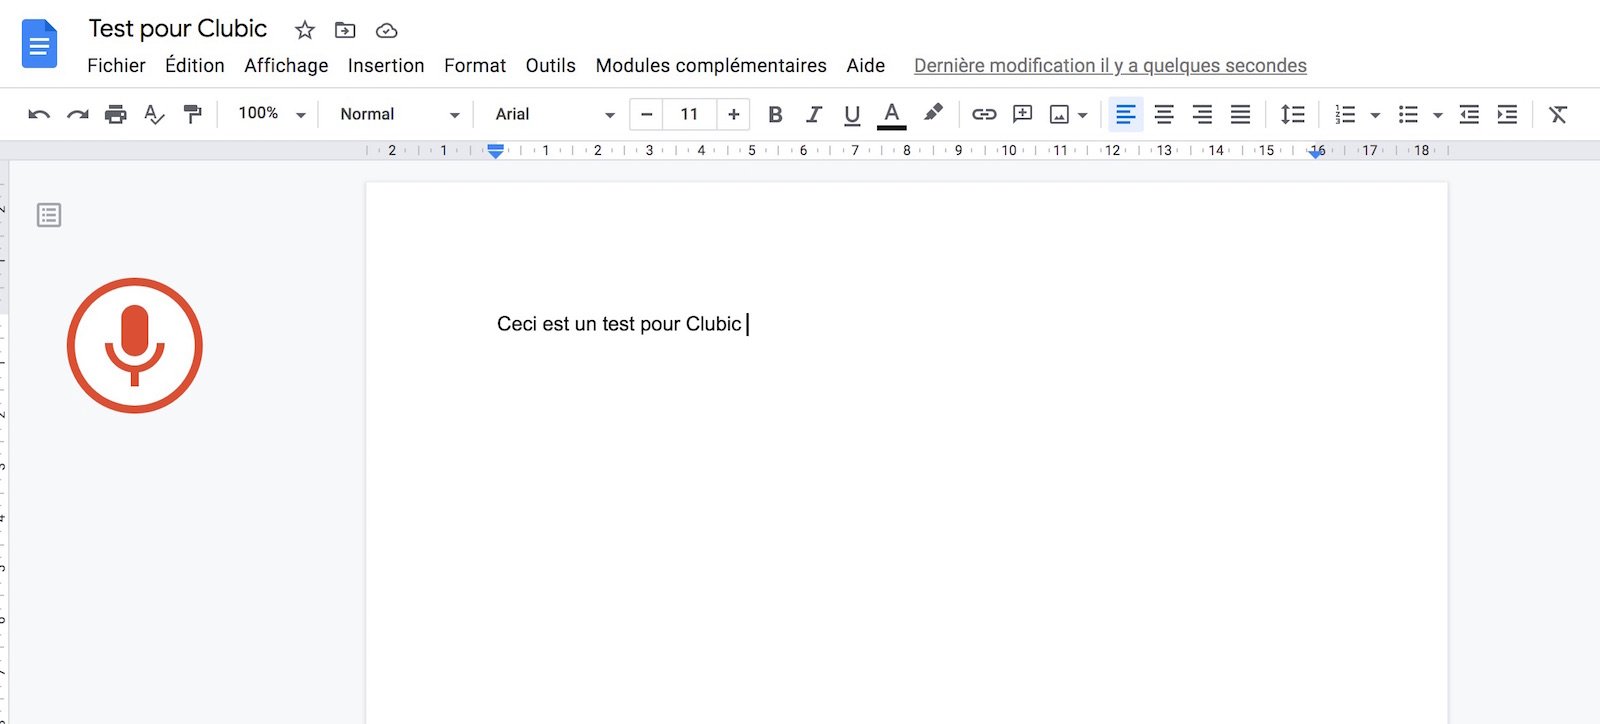The height and width of the screenshot is (724, 1600).
Task: Open Dernière modification version history link
Action: point(1110,65)
